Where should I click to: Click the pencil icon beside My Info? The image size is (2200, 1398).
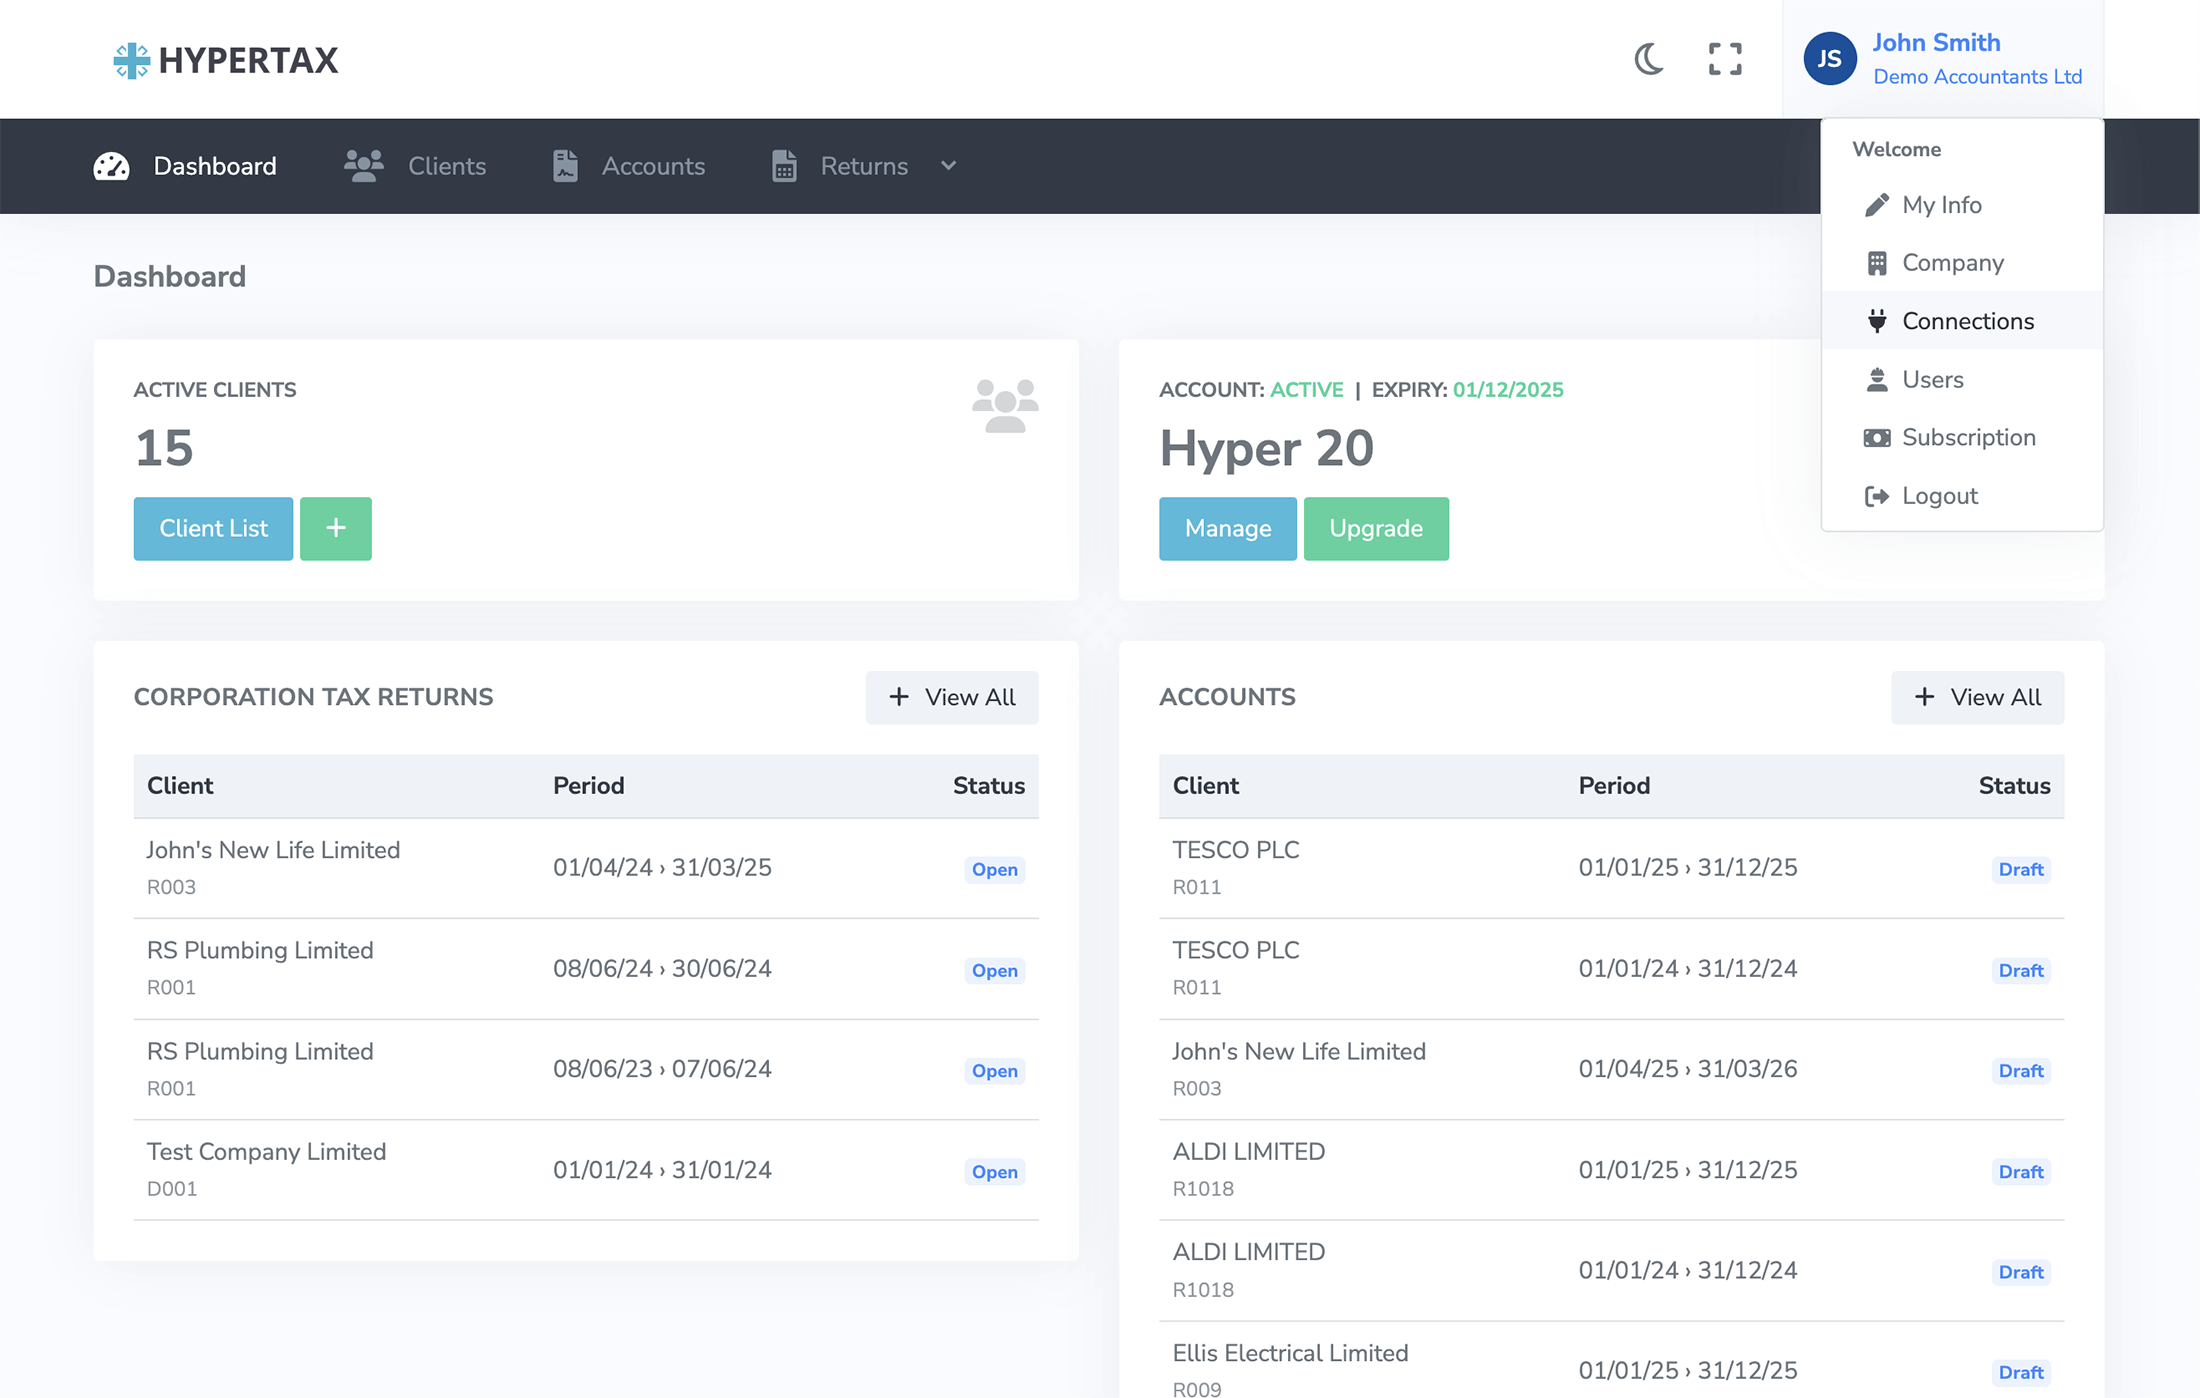(1876, 205)
